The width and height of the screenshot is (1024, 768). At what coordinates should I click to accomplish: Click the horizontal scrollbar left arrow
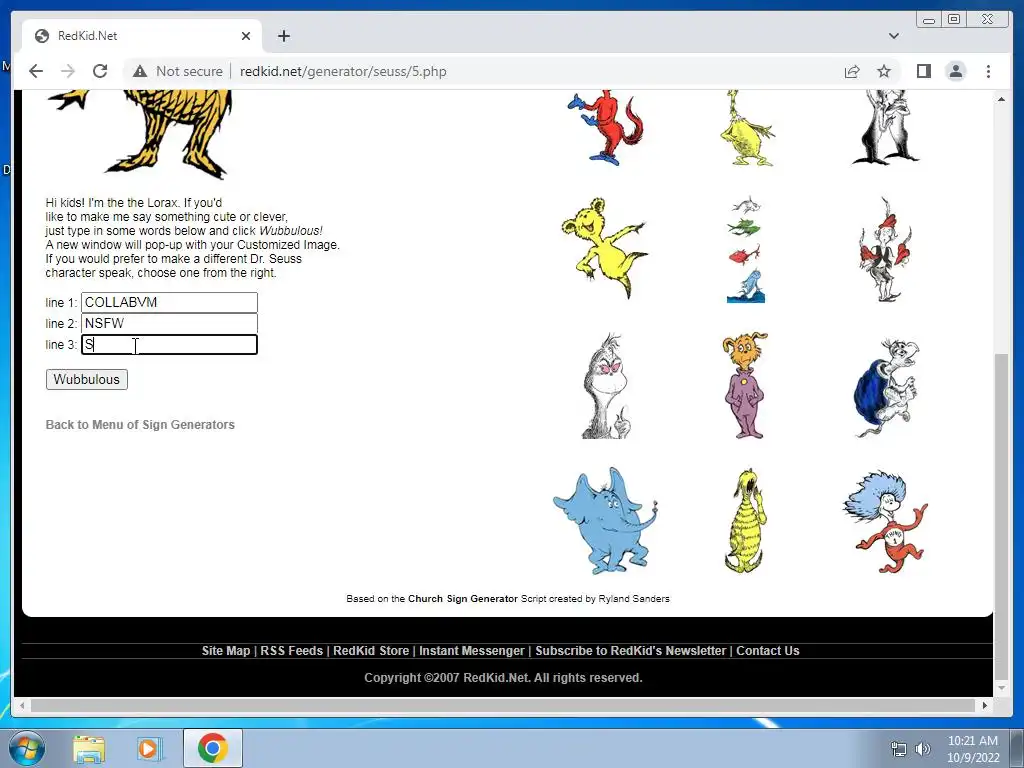(22, 705)
